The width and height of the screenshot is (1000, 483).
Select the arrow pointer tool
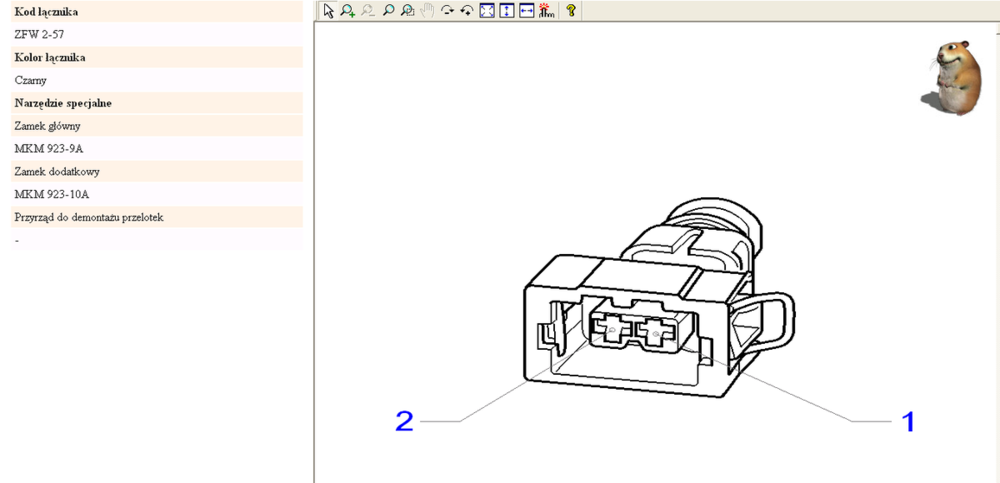pos(328,11)
